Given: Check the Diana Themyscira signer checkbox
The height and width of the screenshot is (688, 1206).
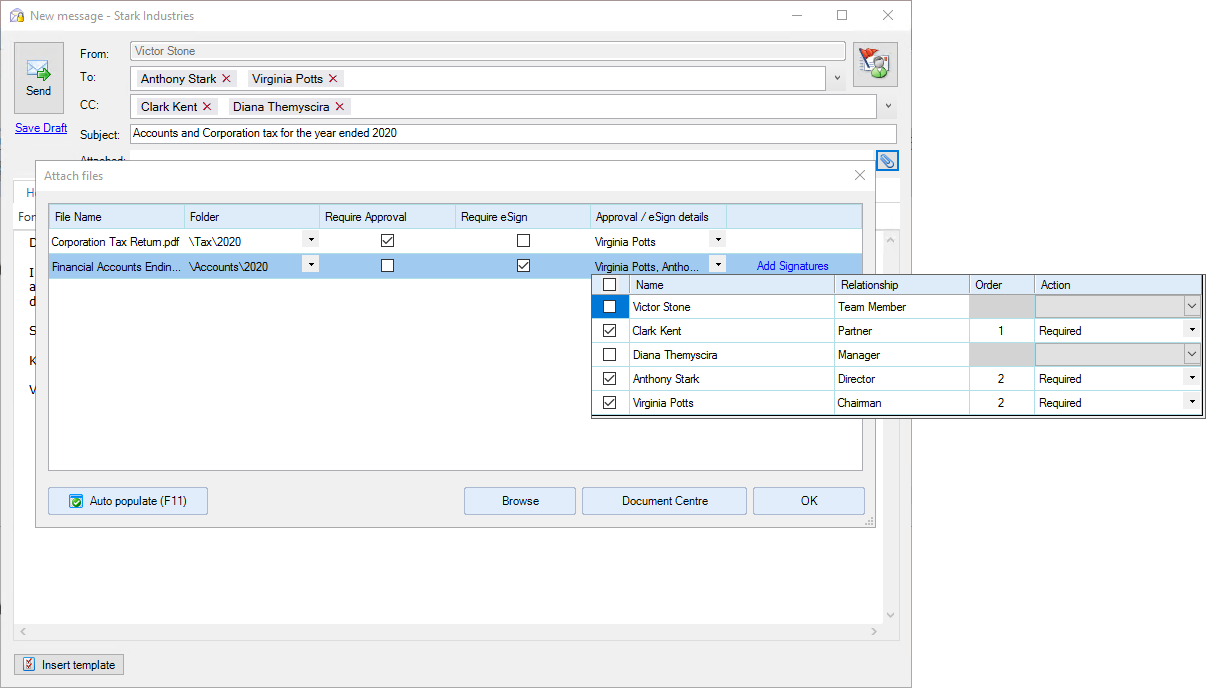Looking at the screenshot, I should (x=609, y=355).
